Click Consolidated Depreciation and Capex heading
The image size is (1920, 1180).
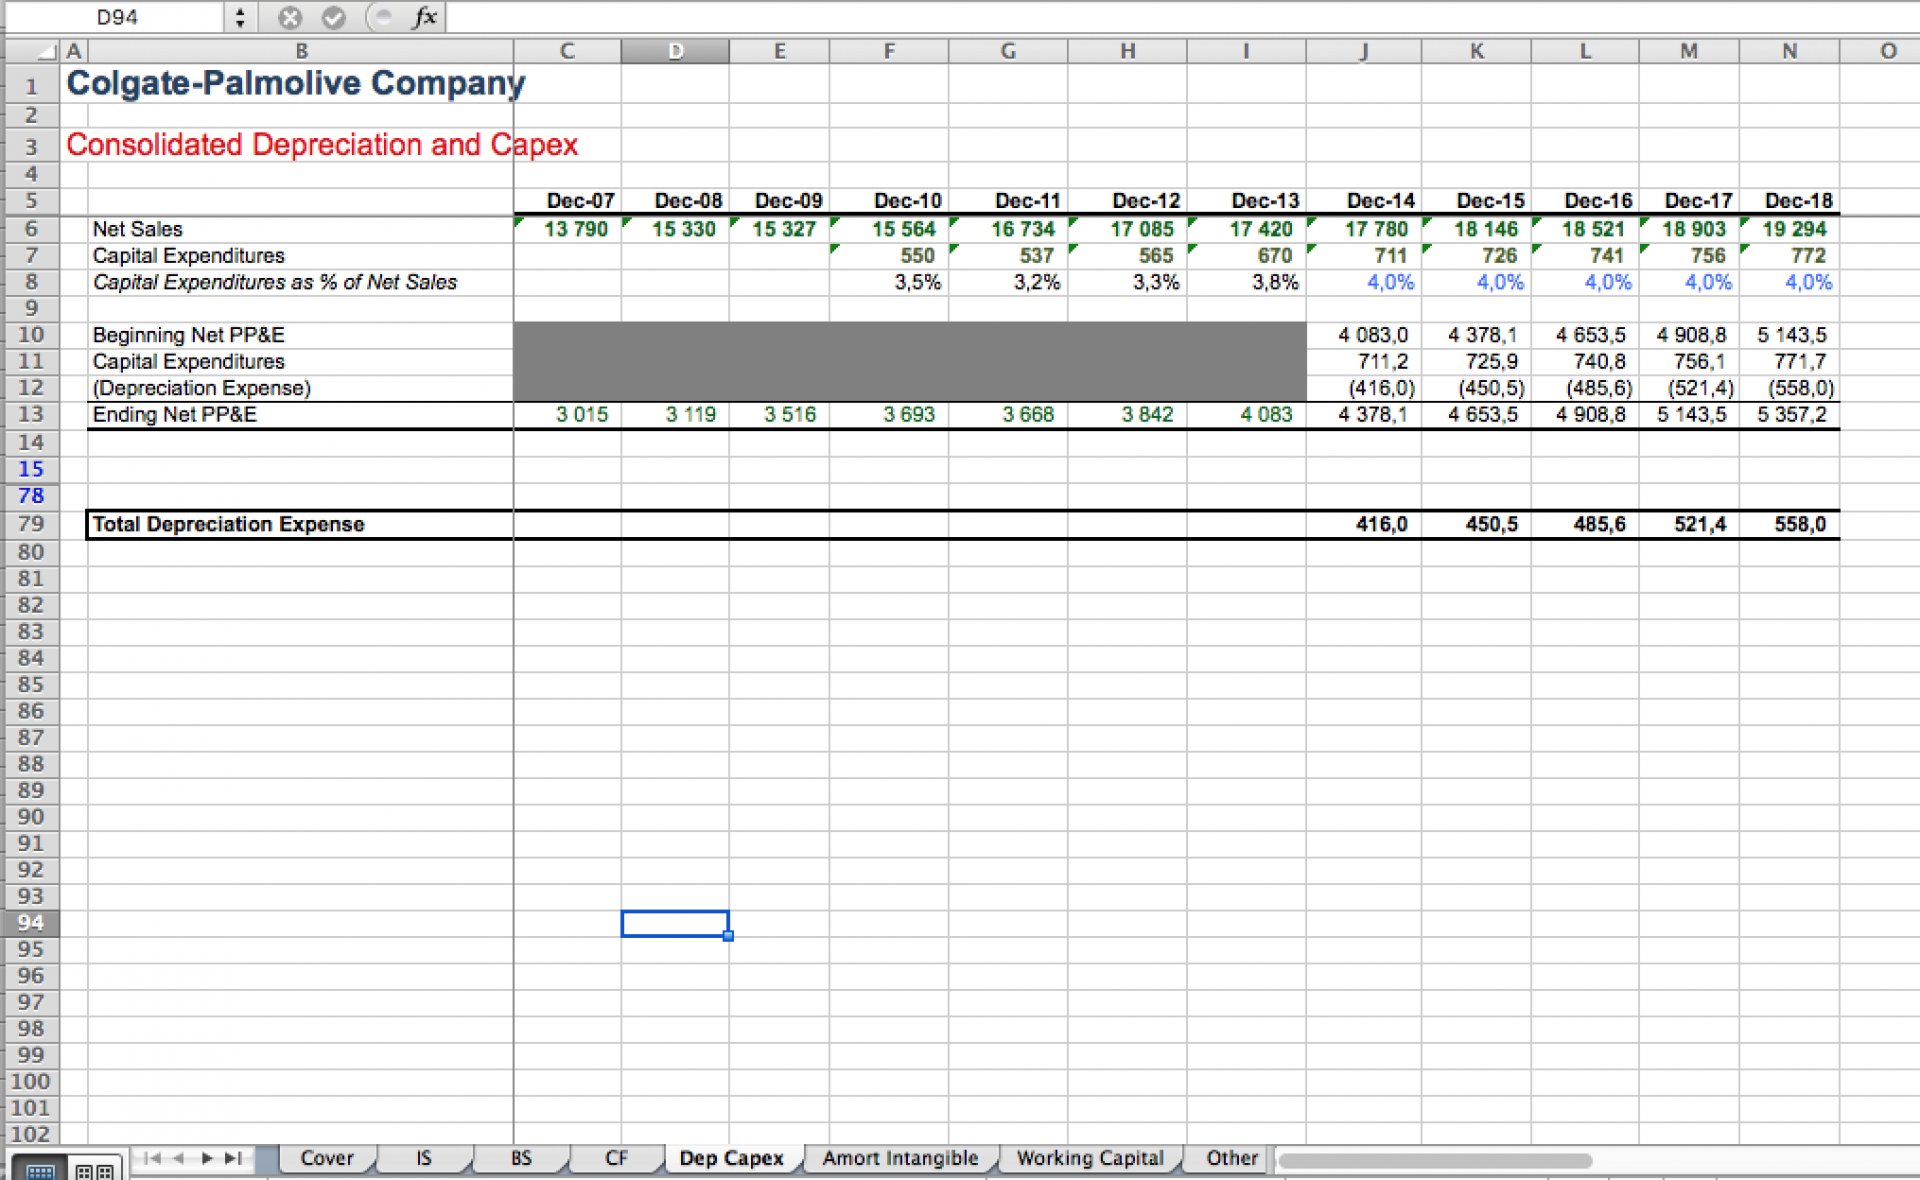[322, 145]
